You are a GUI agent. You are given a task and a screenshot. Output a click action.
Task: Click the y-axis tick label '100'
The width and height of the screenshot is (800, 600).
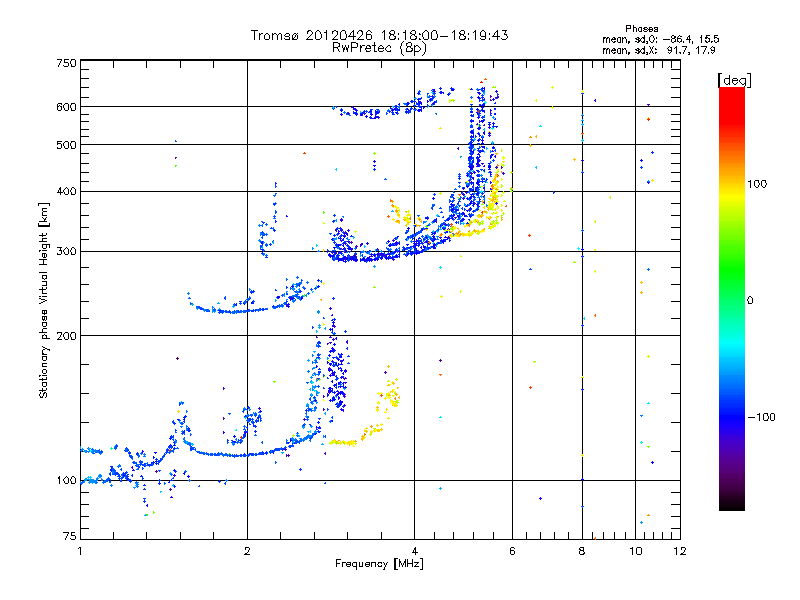coord(66,480)
